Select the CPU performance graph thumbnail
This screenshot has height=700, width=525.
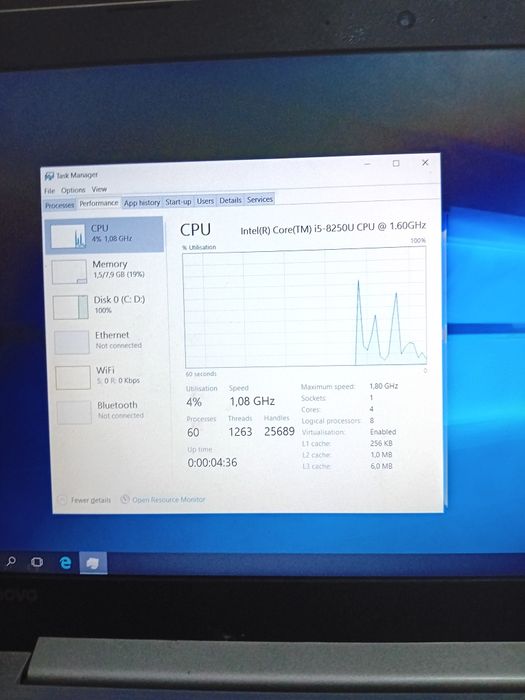click(x=68, y=236)
